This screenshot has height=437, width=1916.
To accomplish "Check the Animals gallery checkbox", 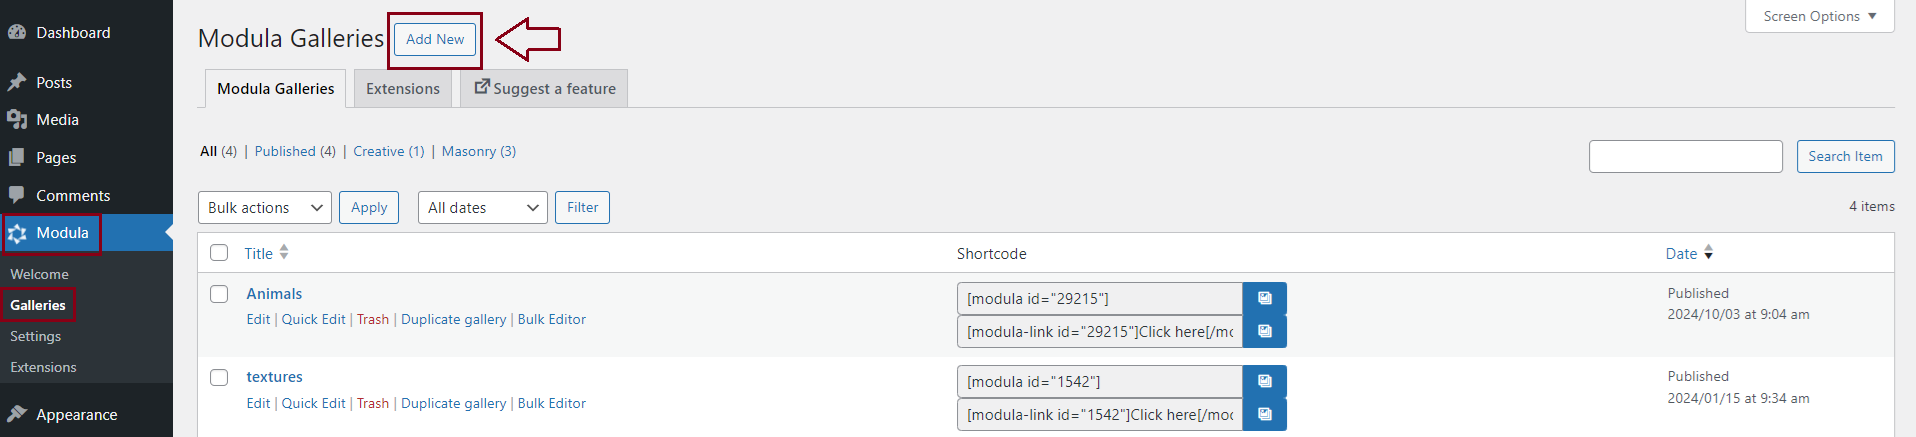I will click(x=219, y=294).
